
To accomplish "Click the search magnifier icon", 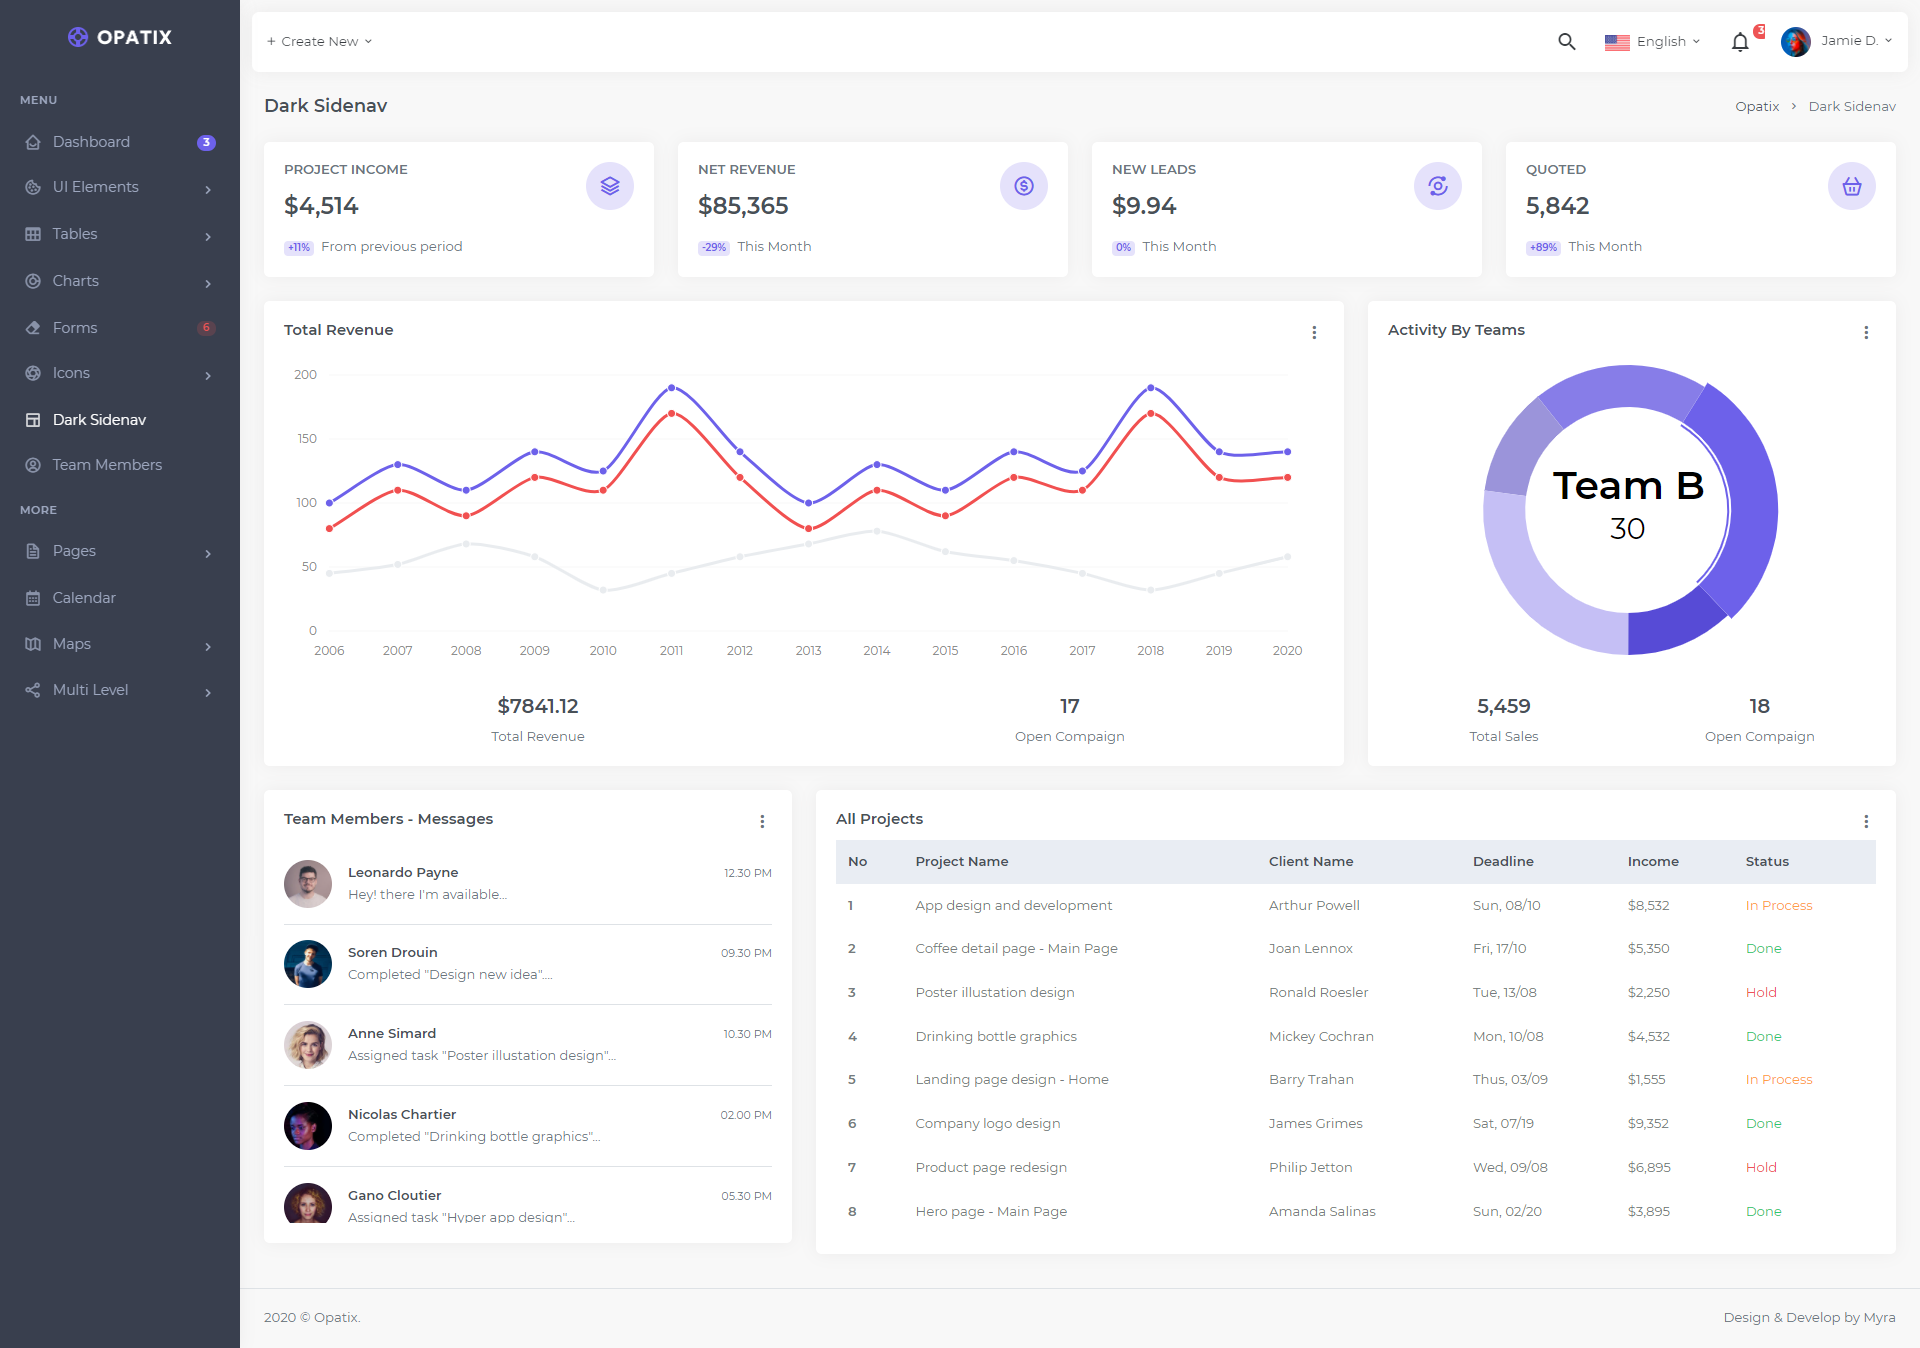I will click(1566, 41).
